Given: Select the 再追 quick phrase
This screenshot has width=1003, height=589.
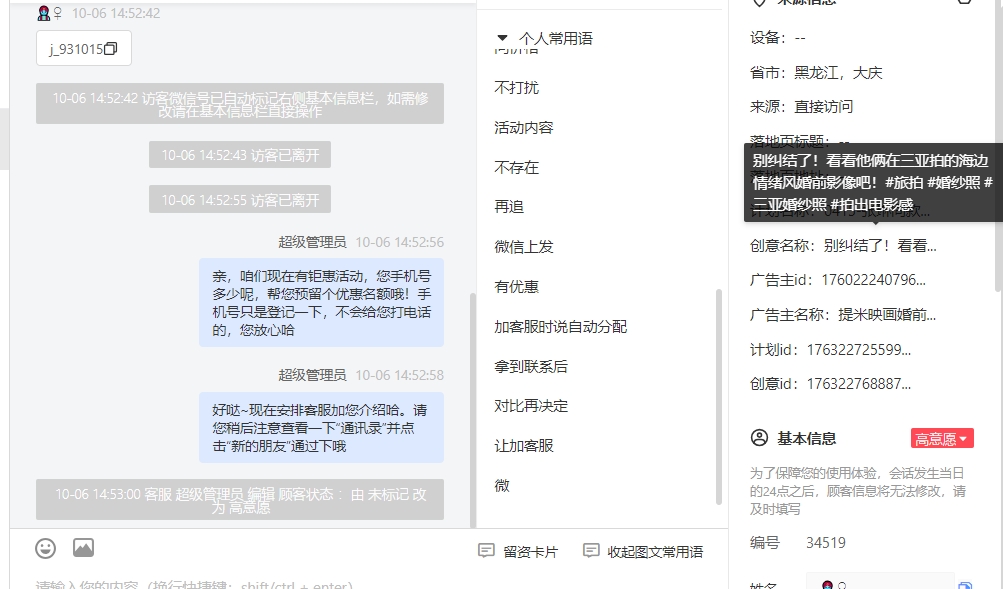Looking at the screenshot, I should click(509, 207).
